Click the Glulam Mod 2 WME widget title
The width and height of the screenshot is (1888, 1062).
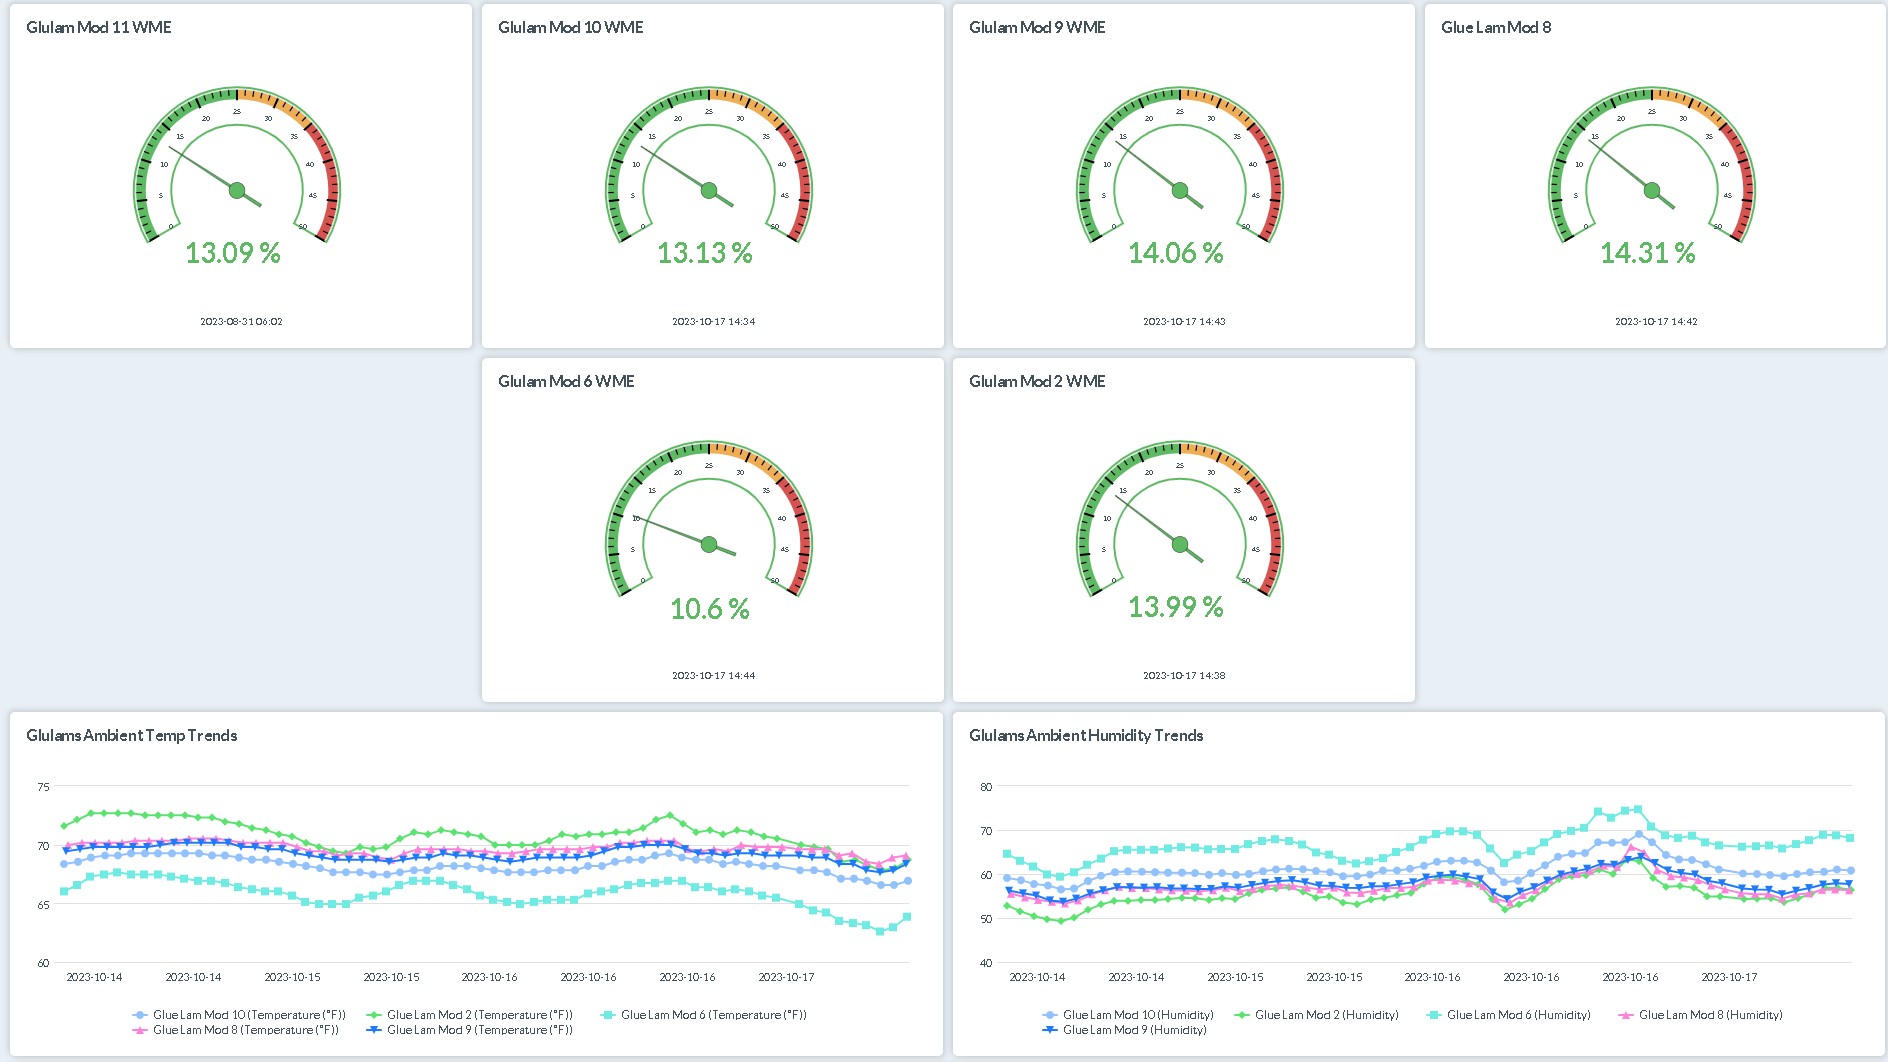(1037, 381)
